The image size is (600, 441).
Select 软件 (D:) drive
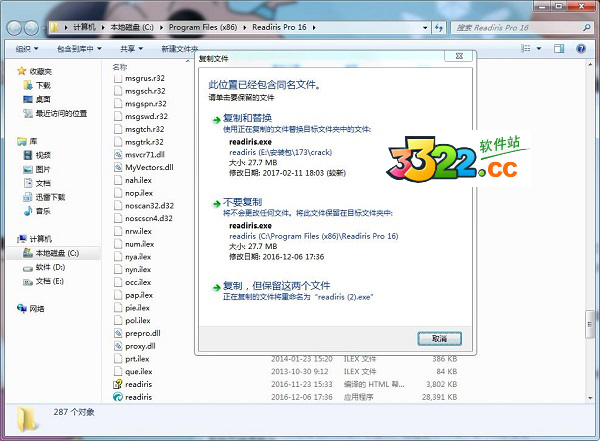44,267
